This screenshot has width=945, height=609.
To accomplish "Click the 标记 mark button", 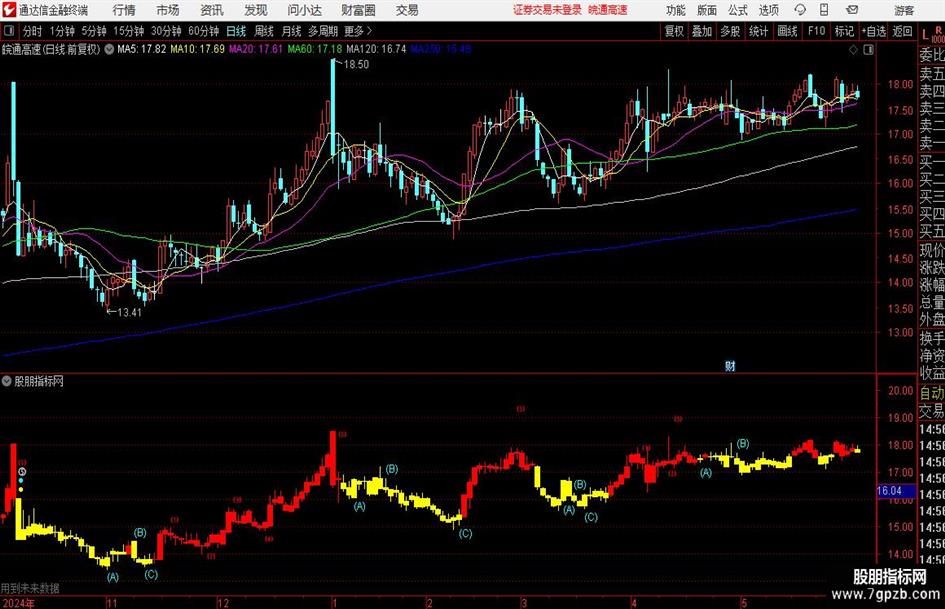I will pos(844,31).
